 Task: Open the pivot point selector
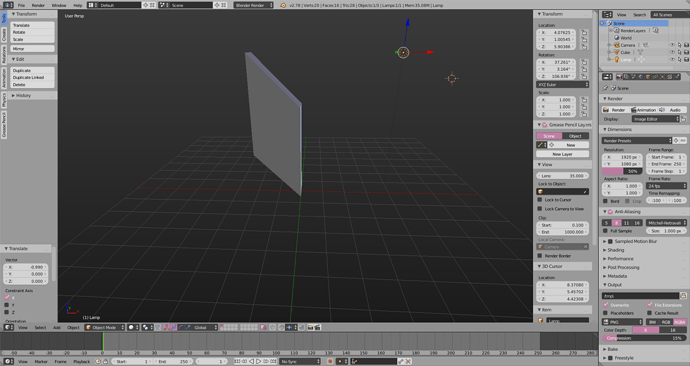pyautogui.click(x=147, y=327)
